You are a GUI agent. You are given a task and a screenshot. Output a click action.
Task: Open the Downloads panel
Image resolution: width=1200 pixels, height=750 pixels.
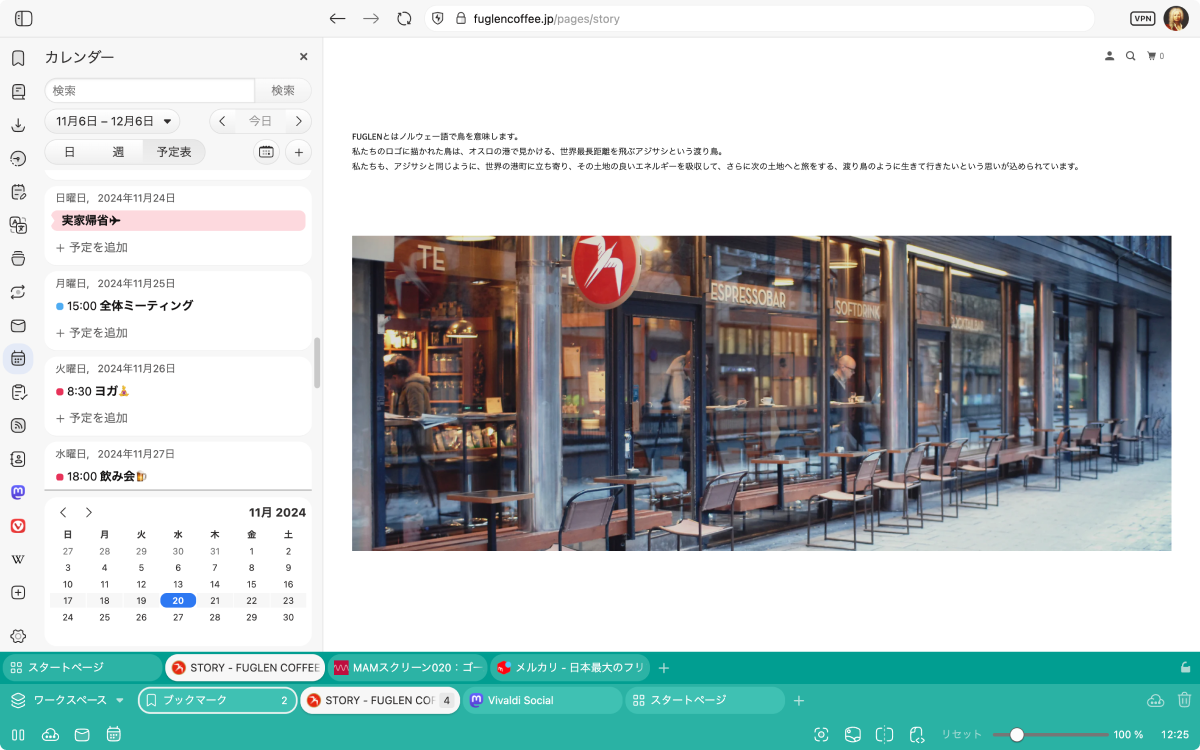(x=18, y=125)
